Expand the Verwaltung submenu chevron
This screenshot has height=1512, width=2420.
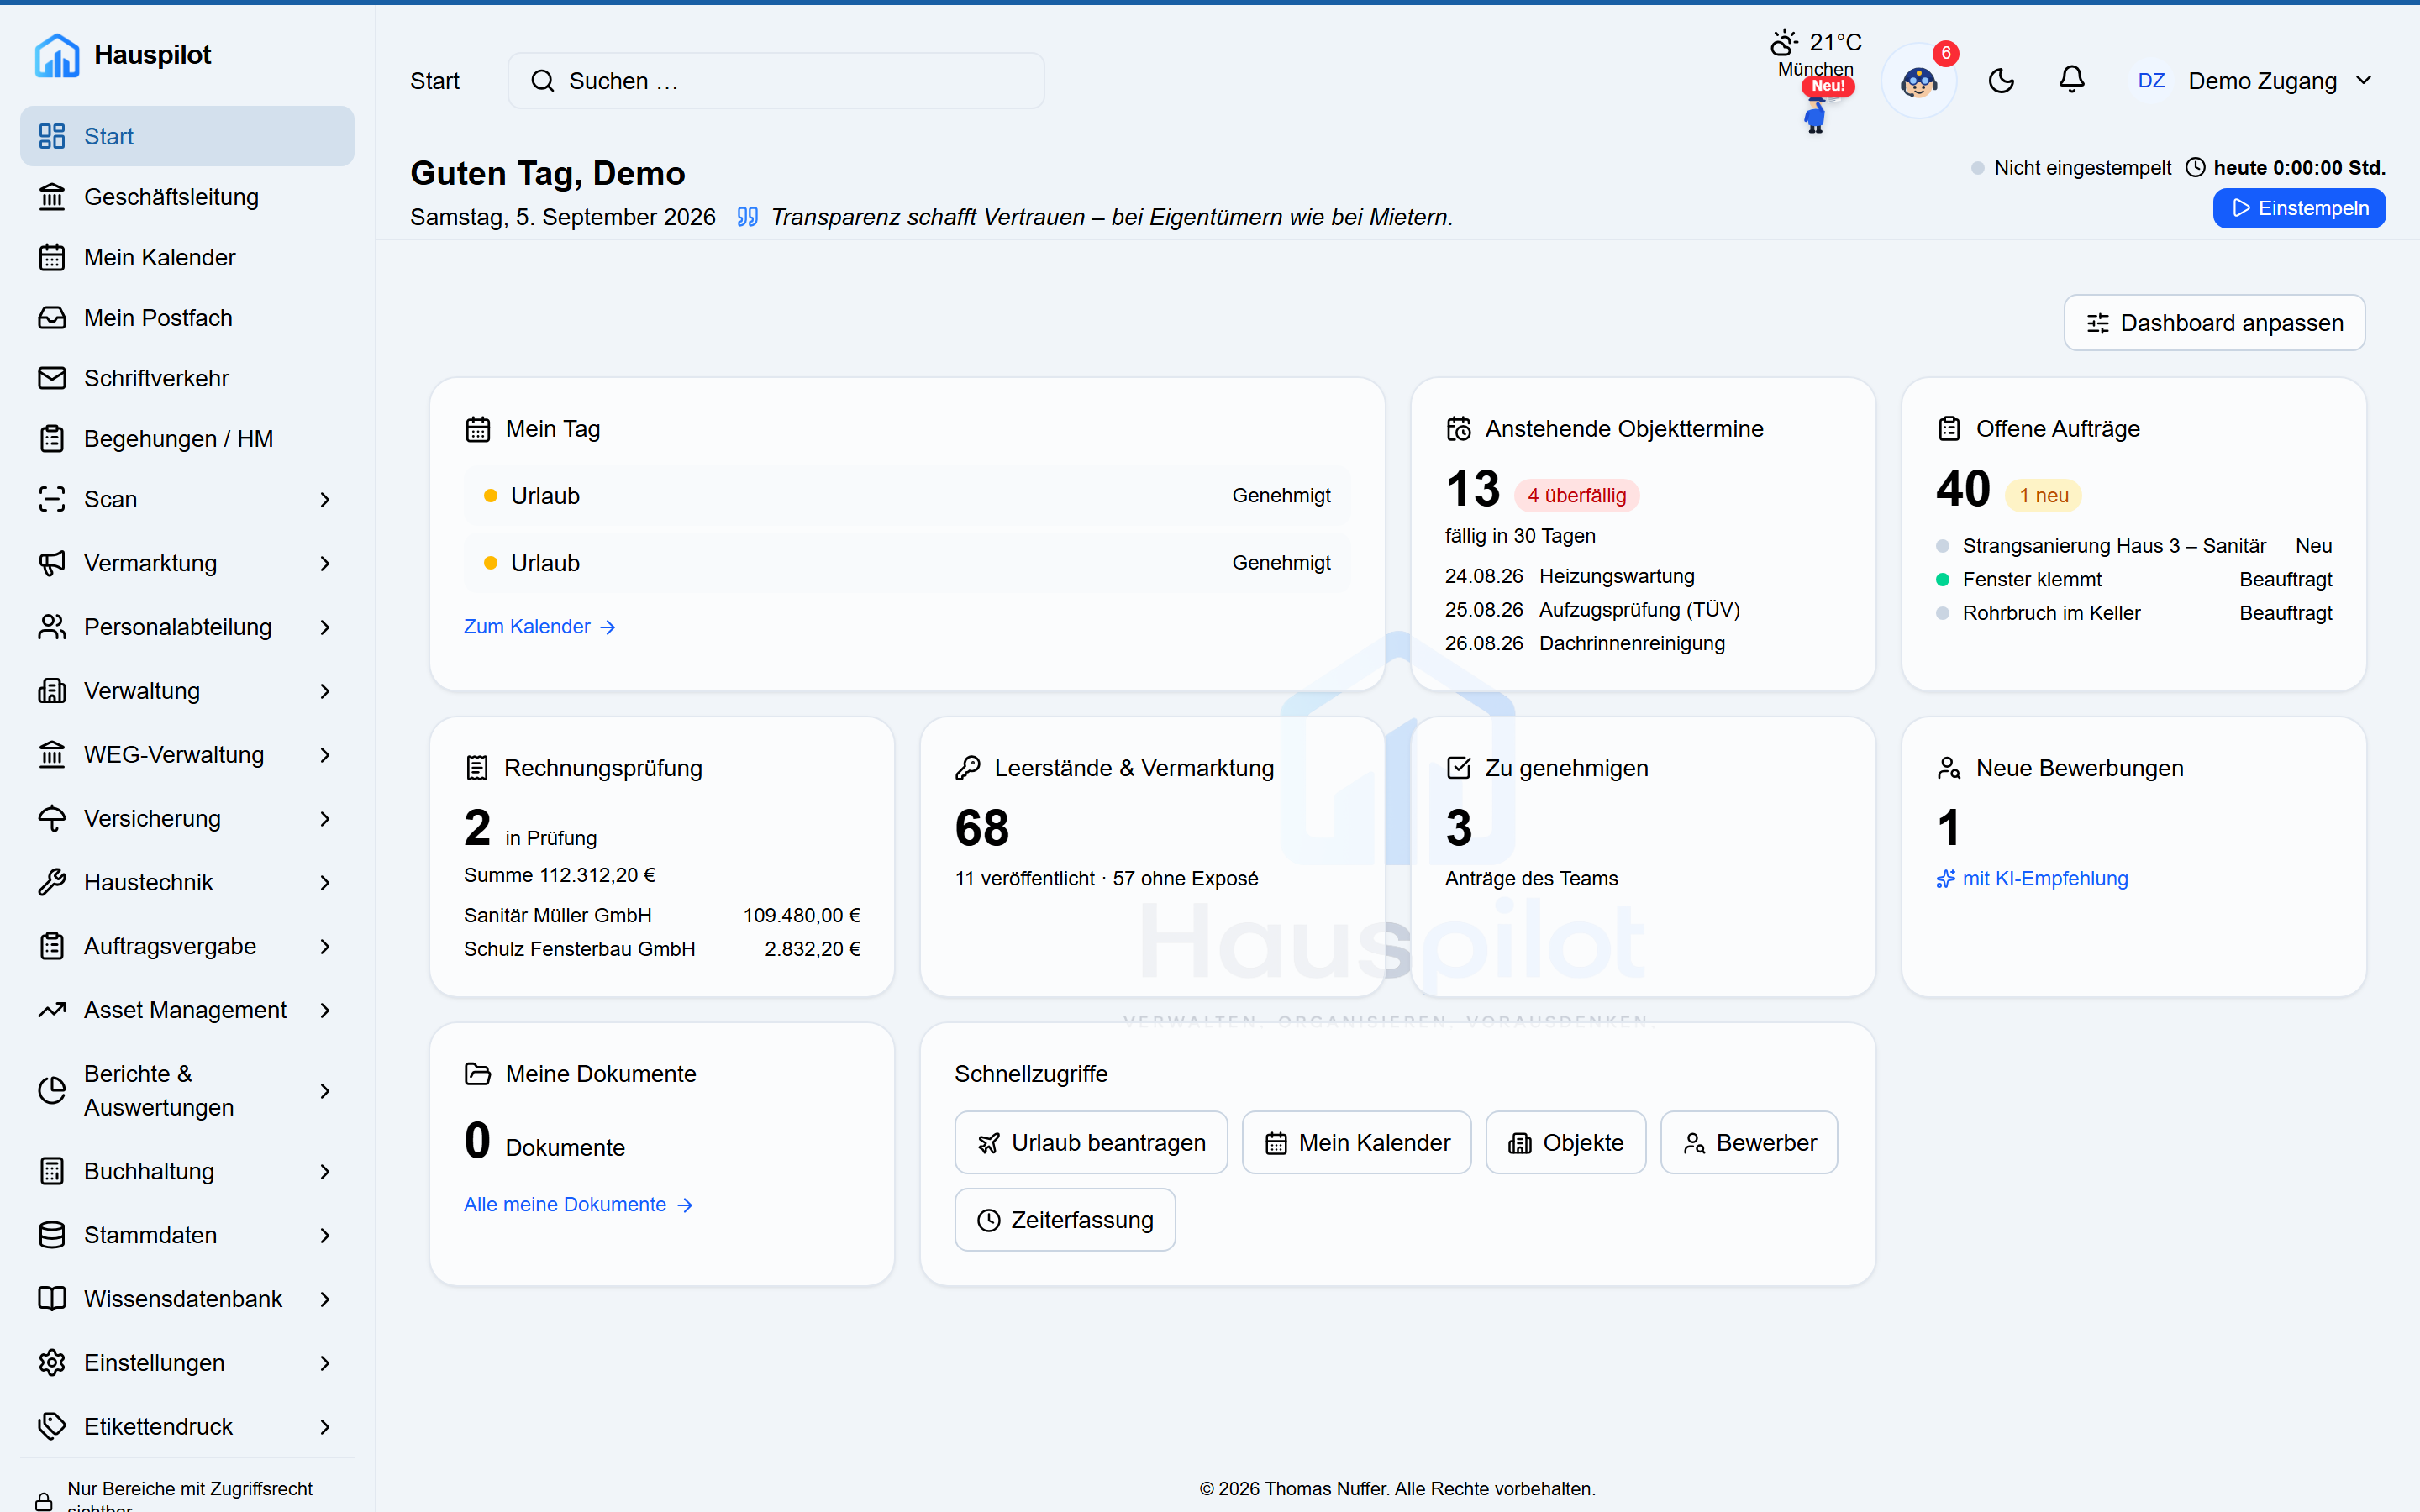[x=325, y=691]
